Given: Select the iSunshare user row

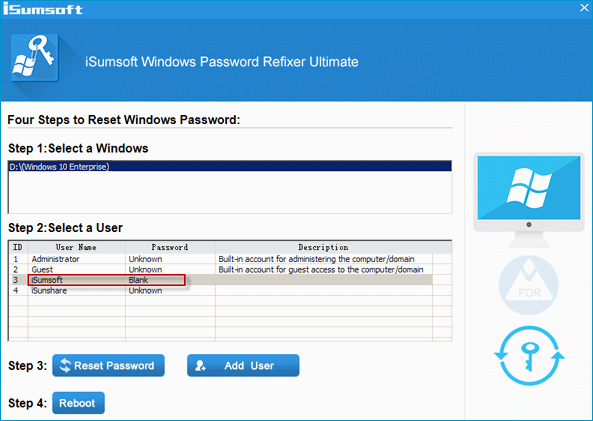Looking at the screenshot, I should (x=220, y=291).
